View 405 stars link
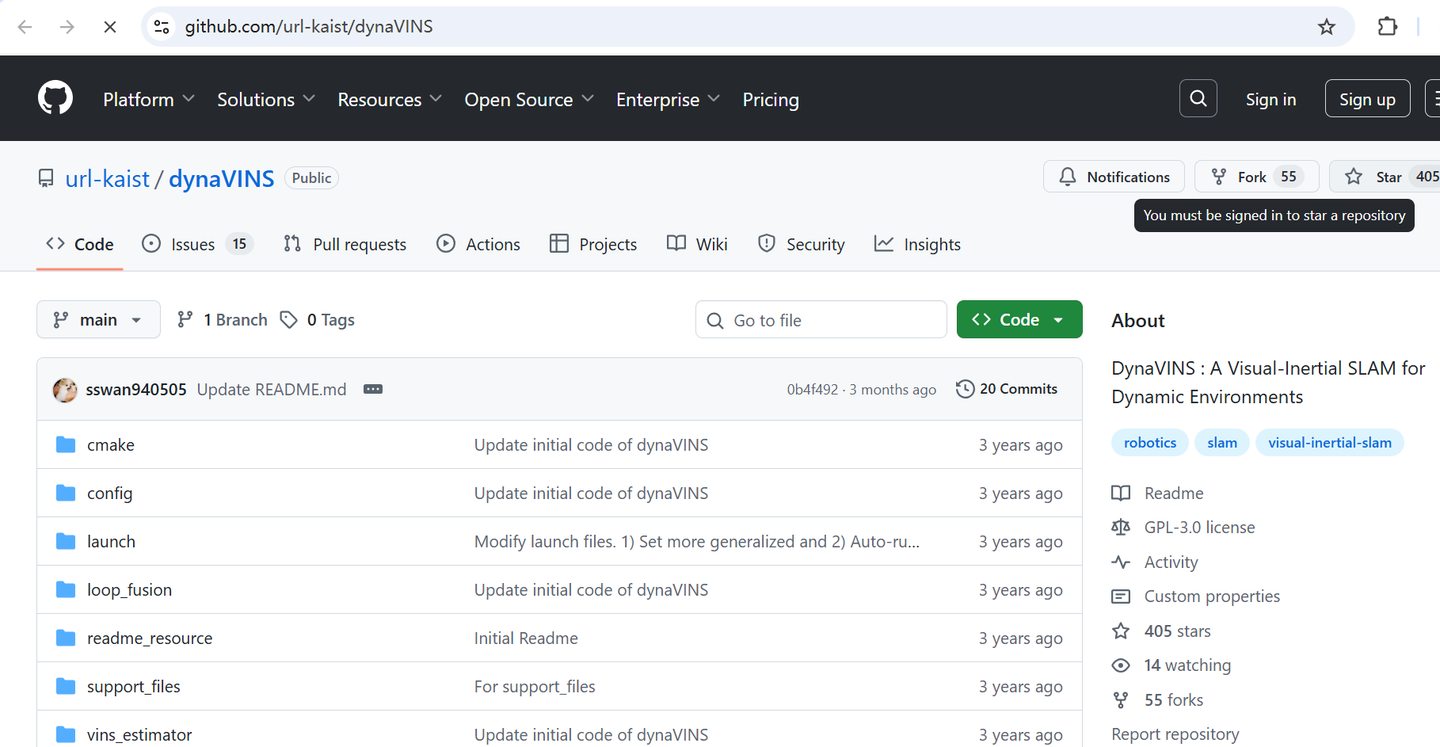Screen dimensions: 1440x747 [x=1162, y=631]
